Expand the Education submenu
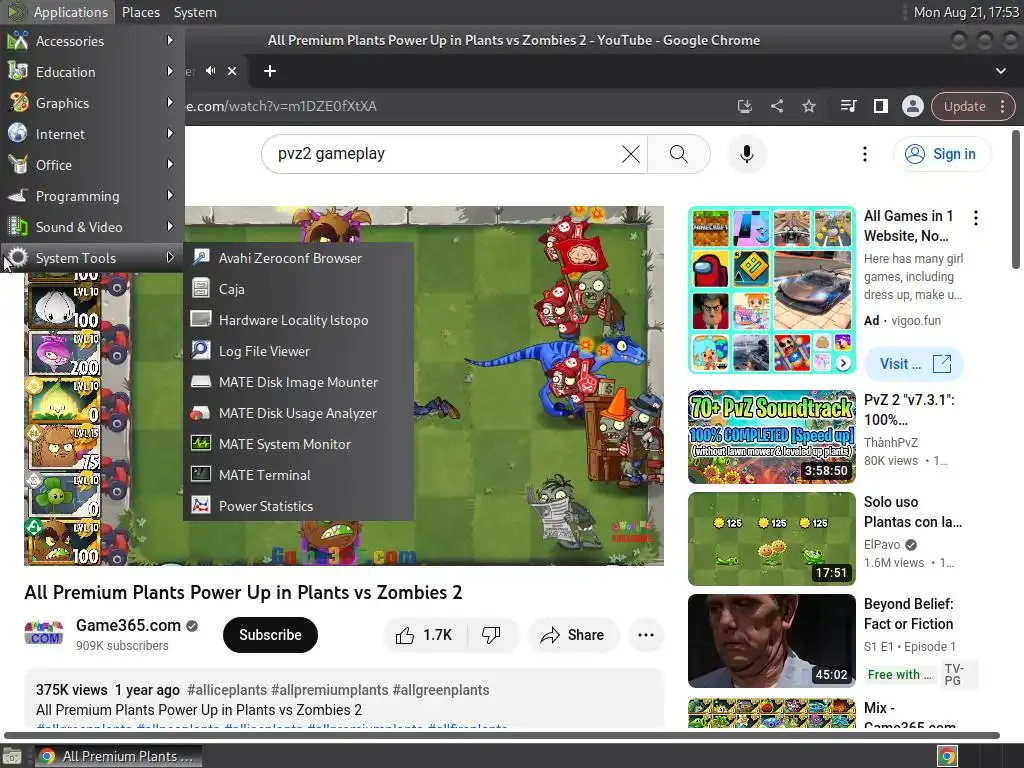1024x768 pixels. click(92, 72)
